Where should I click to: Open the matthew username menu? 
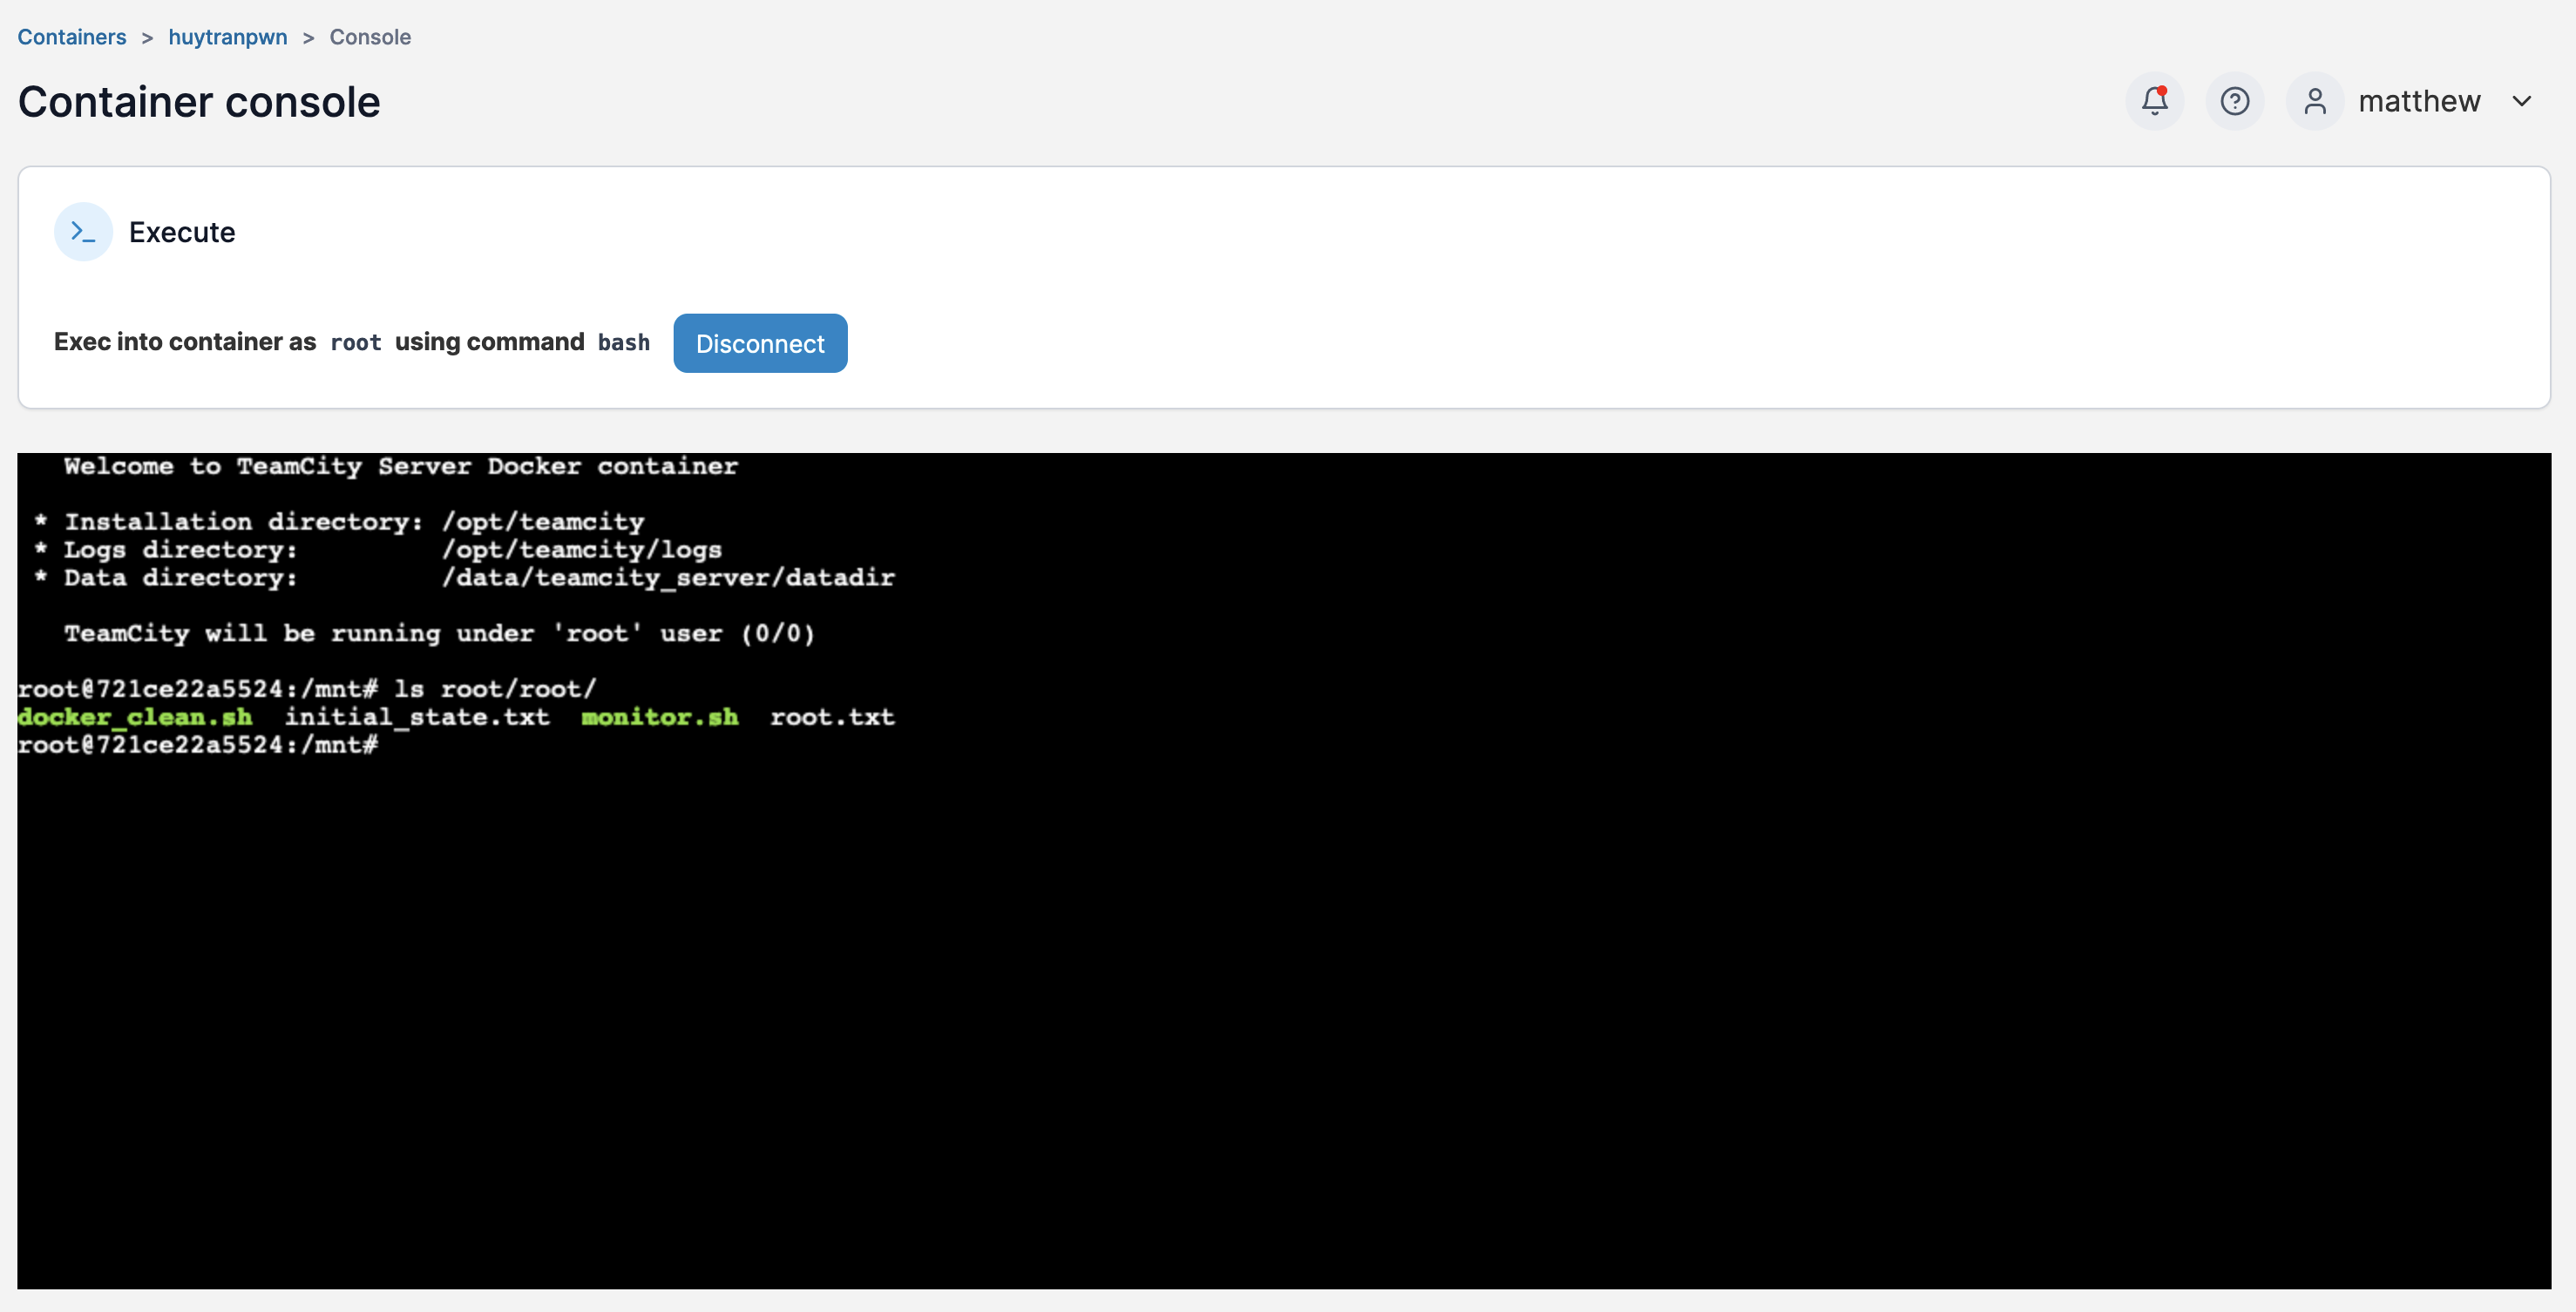tap(2418, 101)
